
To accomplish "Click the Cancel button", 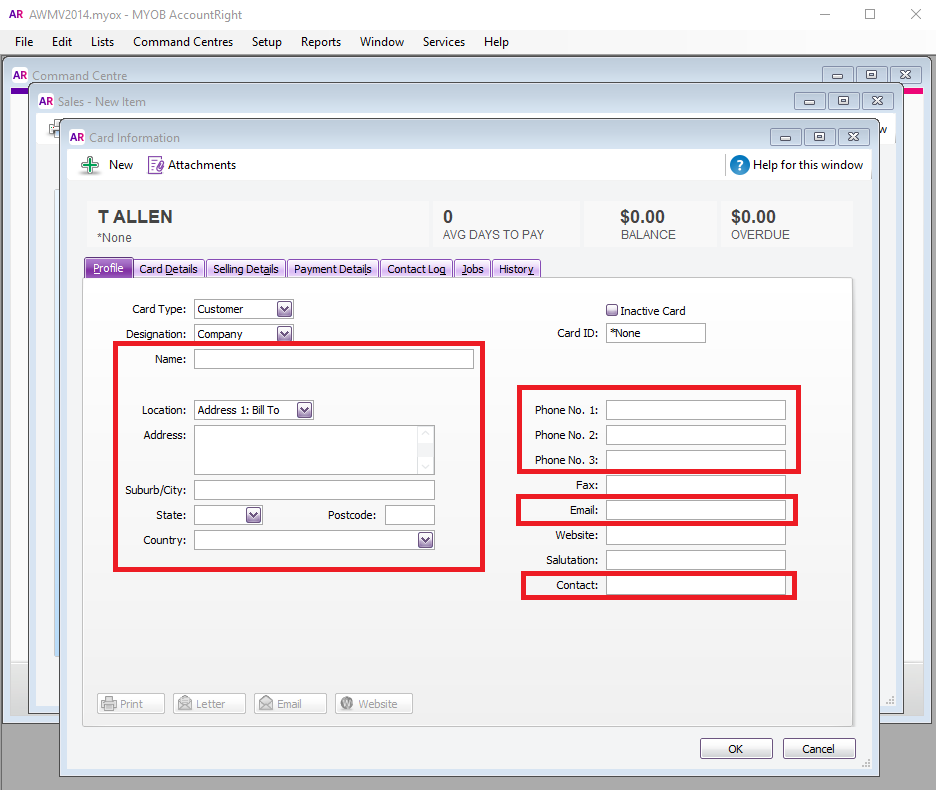I will (x=818, y=749).
